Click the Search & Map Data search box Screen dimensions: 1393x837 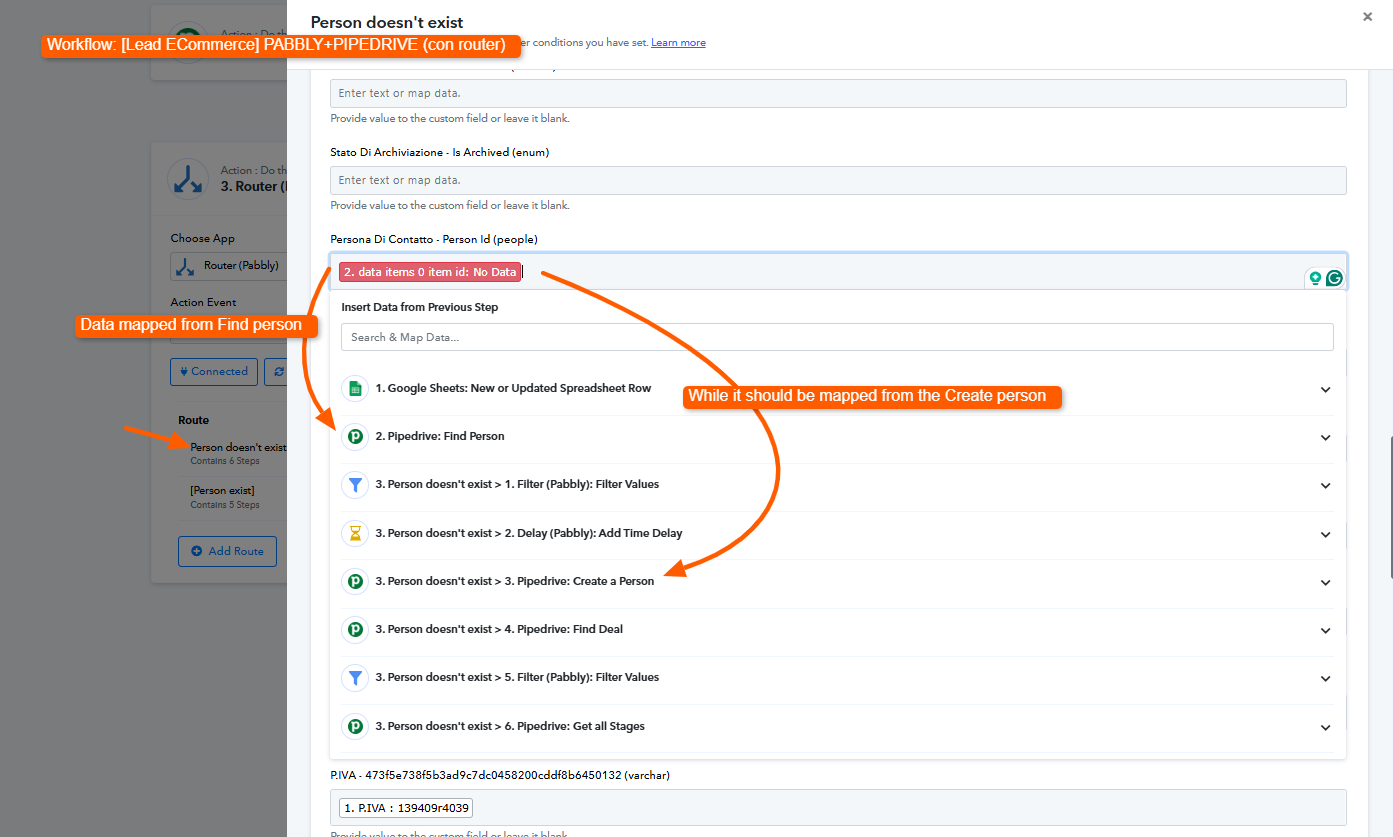[x=837, y=337]
